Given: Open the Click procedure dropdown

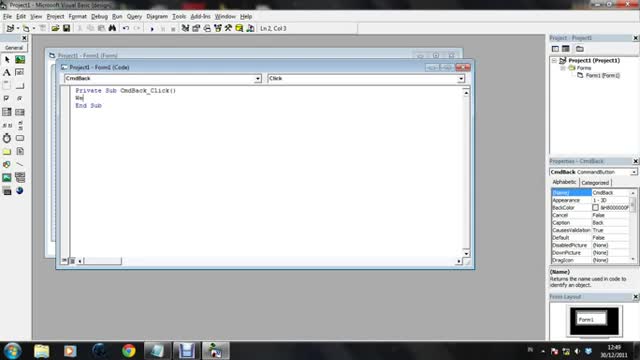Looking at the screenshot, I should (x=461, y=78).
